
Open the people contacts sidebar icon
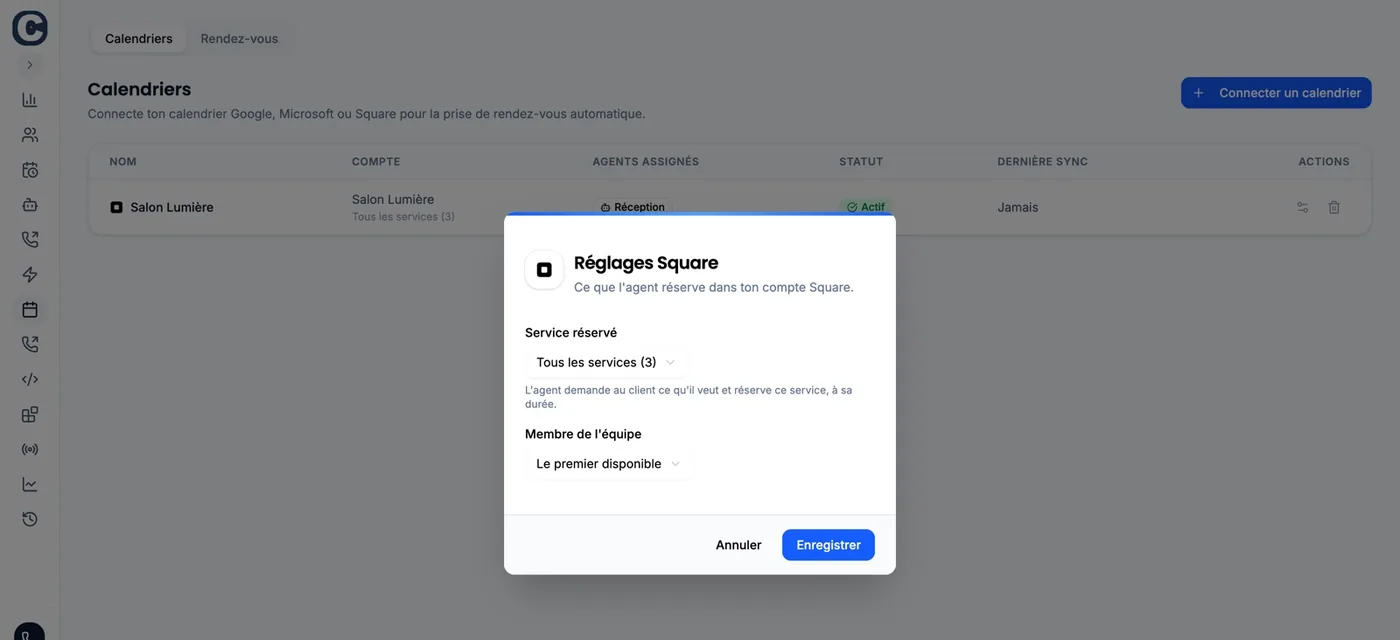pyautogui.click(x=30, y=135)
